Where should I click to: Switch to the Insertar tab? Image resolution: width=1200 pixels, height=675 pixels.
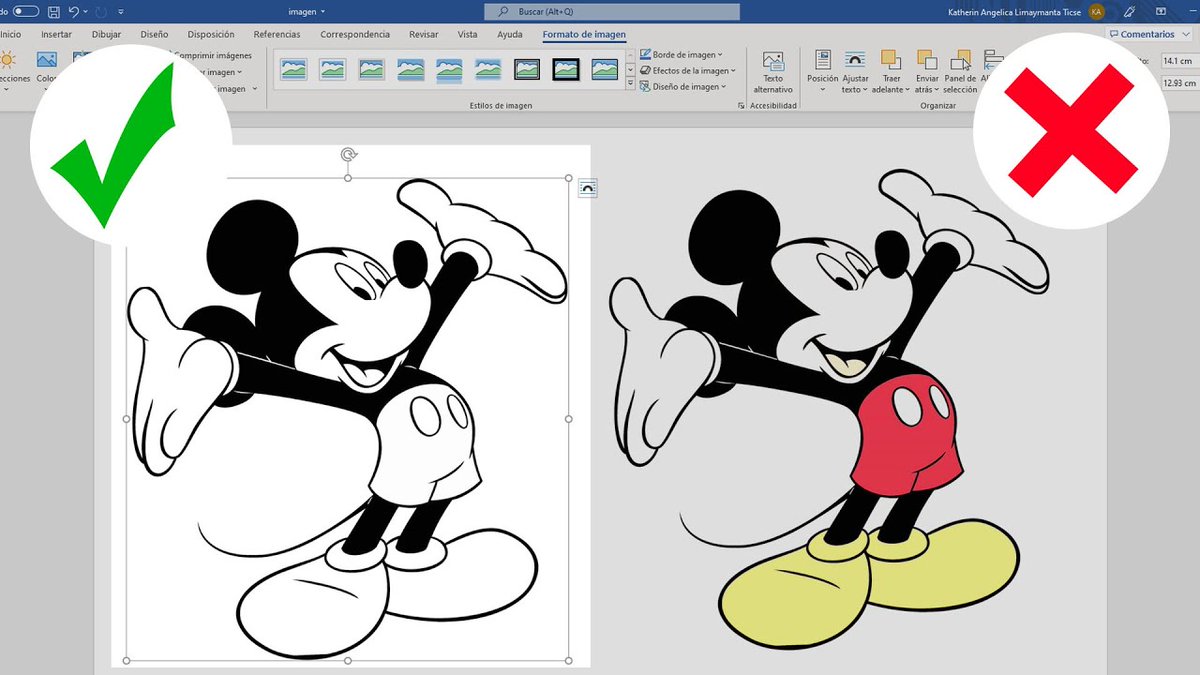pos(56,34)
